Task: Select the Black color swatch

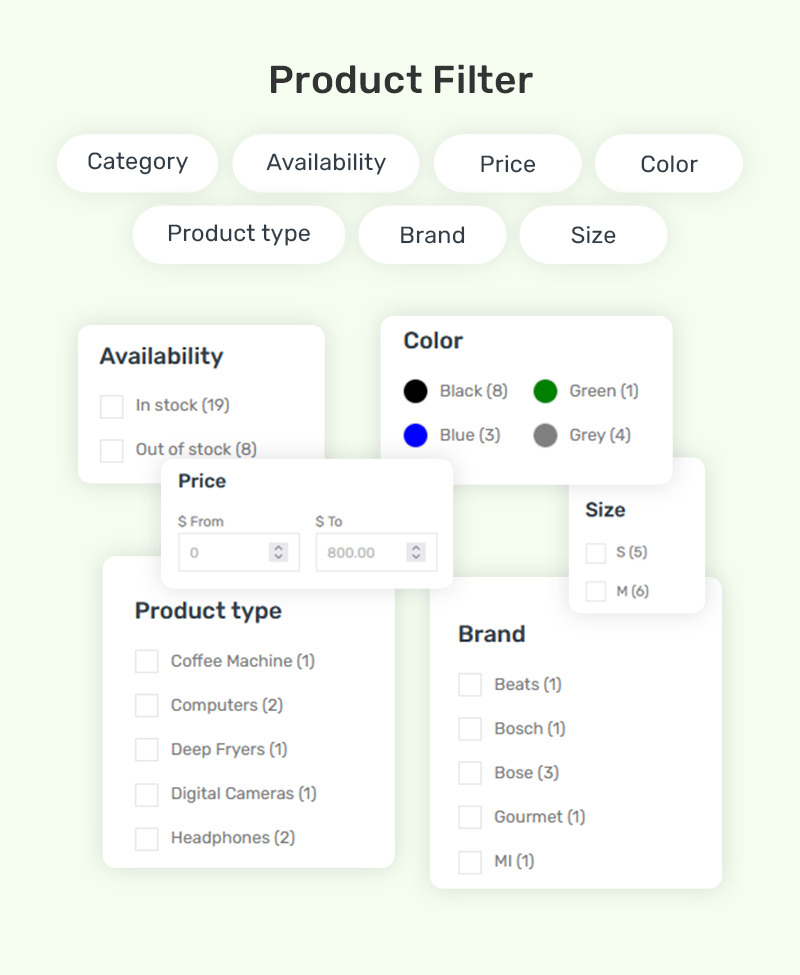Action: click(415, 391)
